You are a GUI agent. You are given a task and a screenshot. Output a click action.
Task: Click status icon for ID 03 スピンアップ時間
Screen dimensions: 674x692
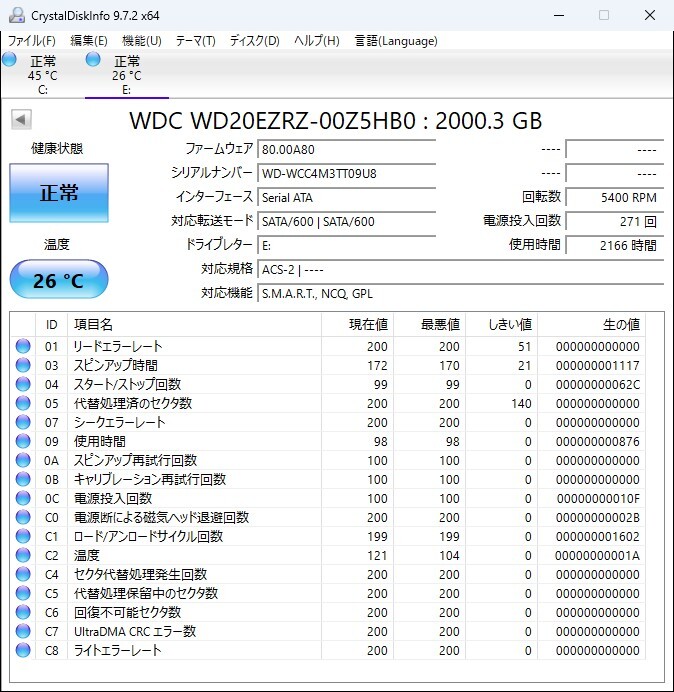(23, 365)
